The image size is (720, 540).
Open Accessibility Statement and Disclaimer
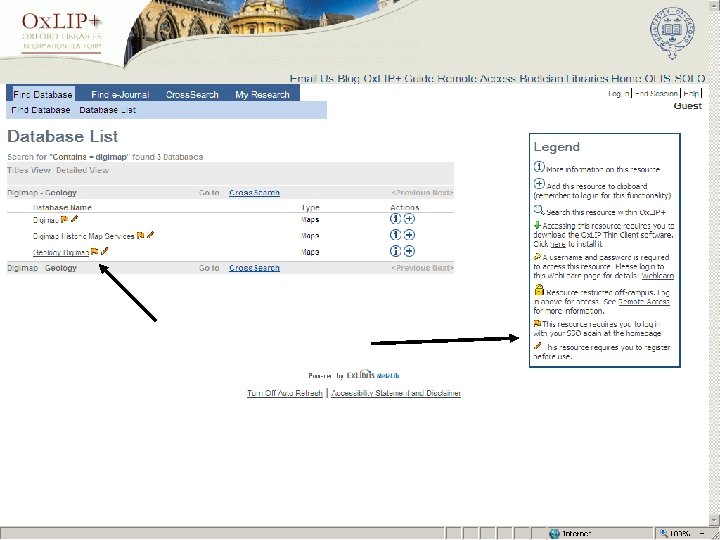[x=395, y=394]
